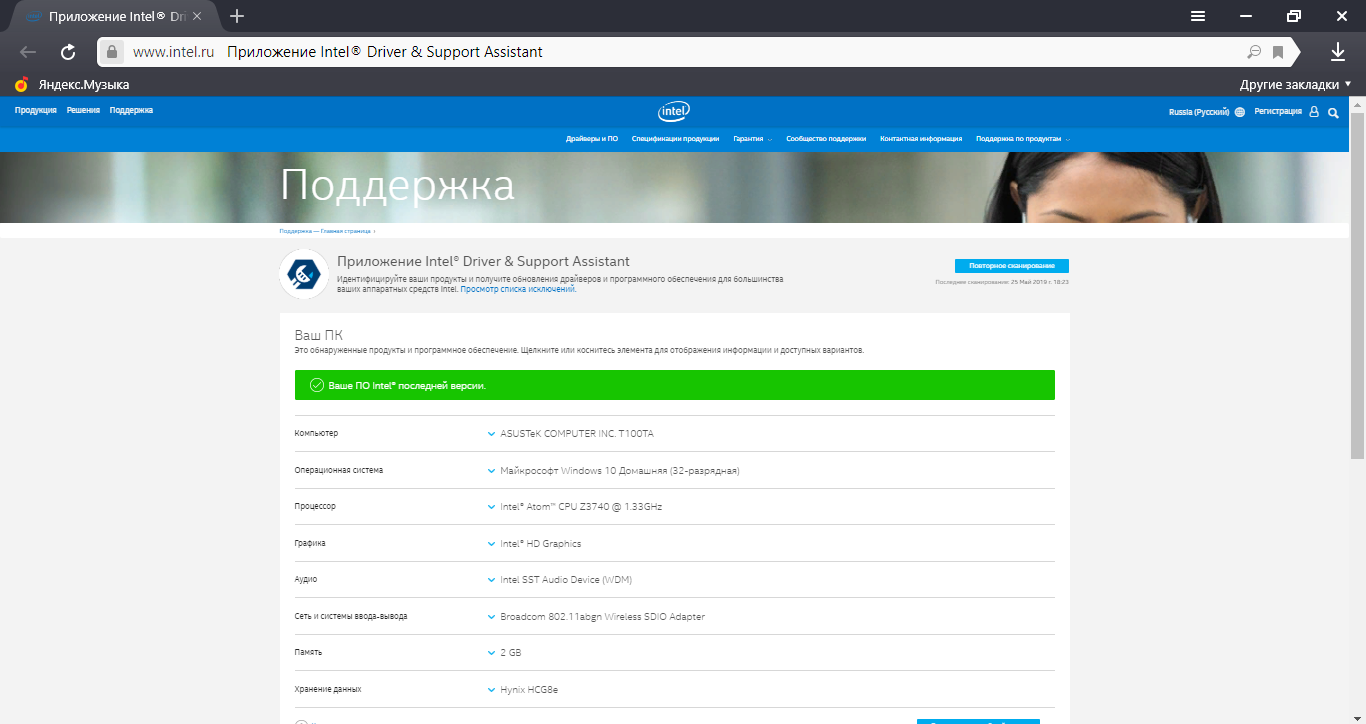The image size is (1366, 724).
Task: Click the bookmark icon in address bar
Action: [1278, 52]
